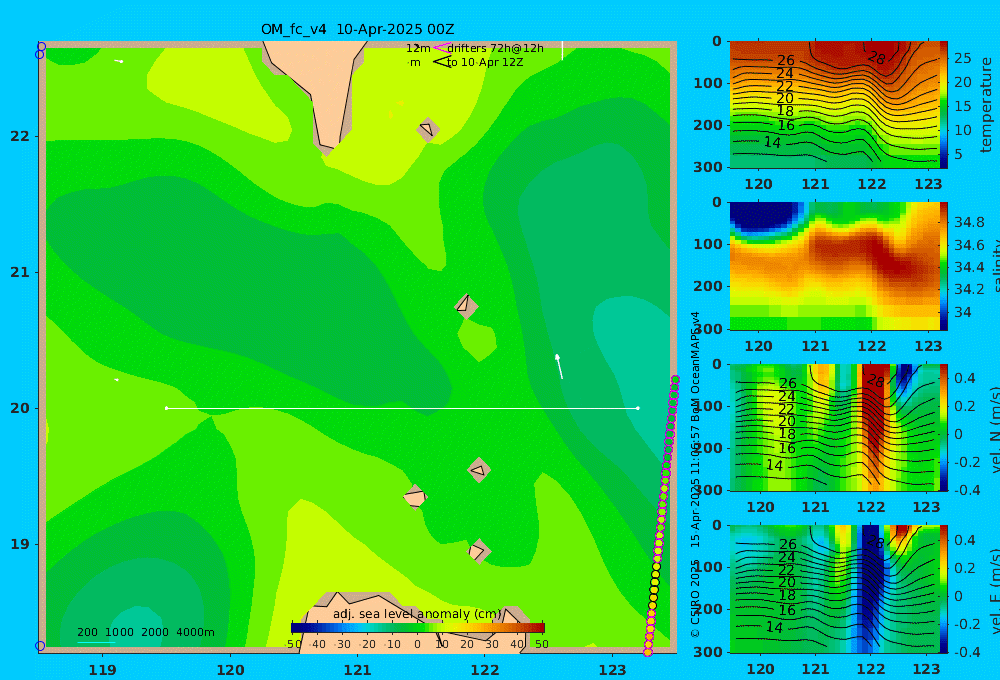The image size is (1000, 680).
Task: Click latitude label 21 on the map axis
Action: pyautogui.click(x=20, y=272)
